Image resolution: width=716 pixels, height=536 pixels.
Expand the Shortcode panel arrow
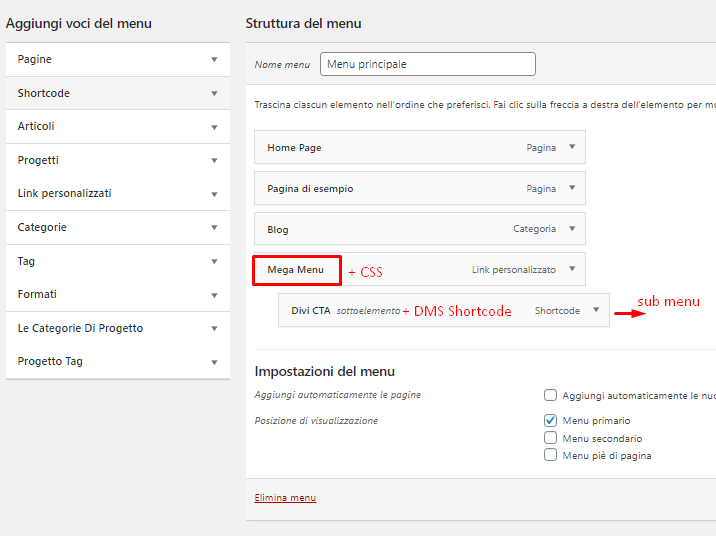click(214, 93)
